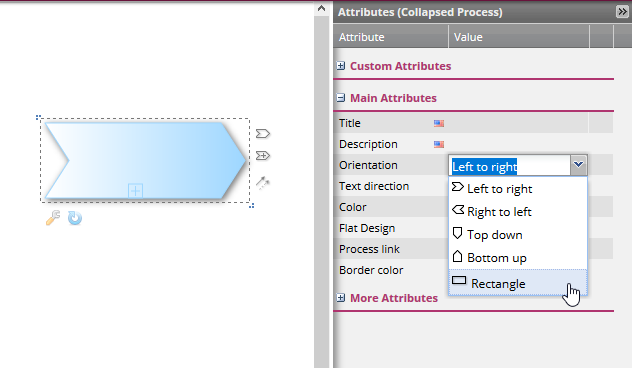Collapse the Main Attributes section
This screenshot has height=368, width=632.
click(341, 98)
